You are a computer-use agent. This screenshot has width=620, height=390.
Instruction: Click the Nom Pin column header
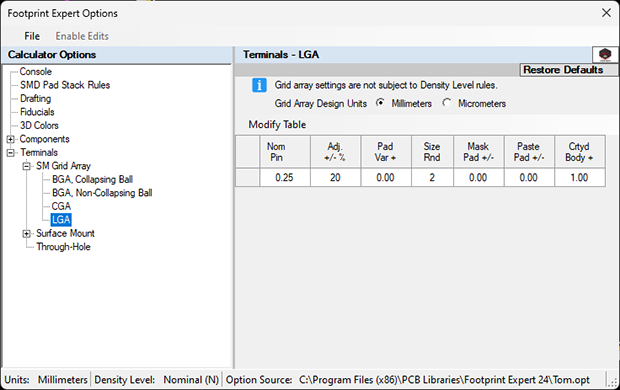[x=285, y=152]
